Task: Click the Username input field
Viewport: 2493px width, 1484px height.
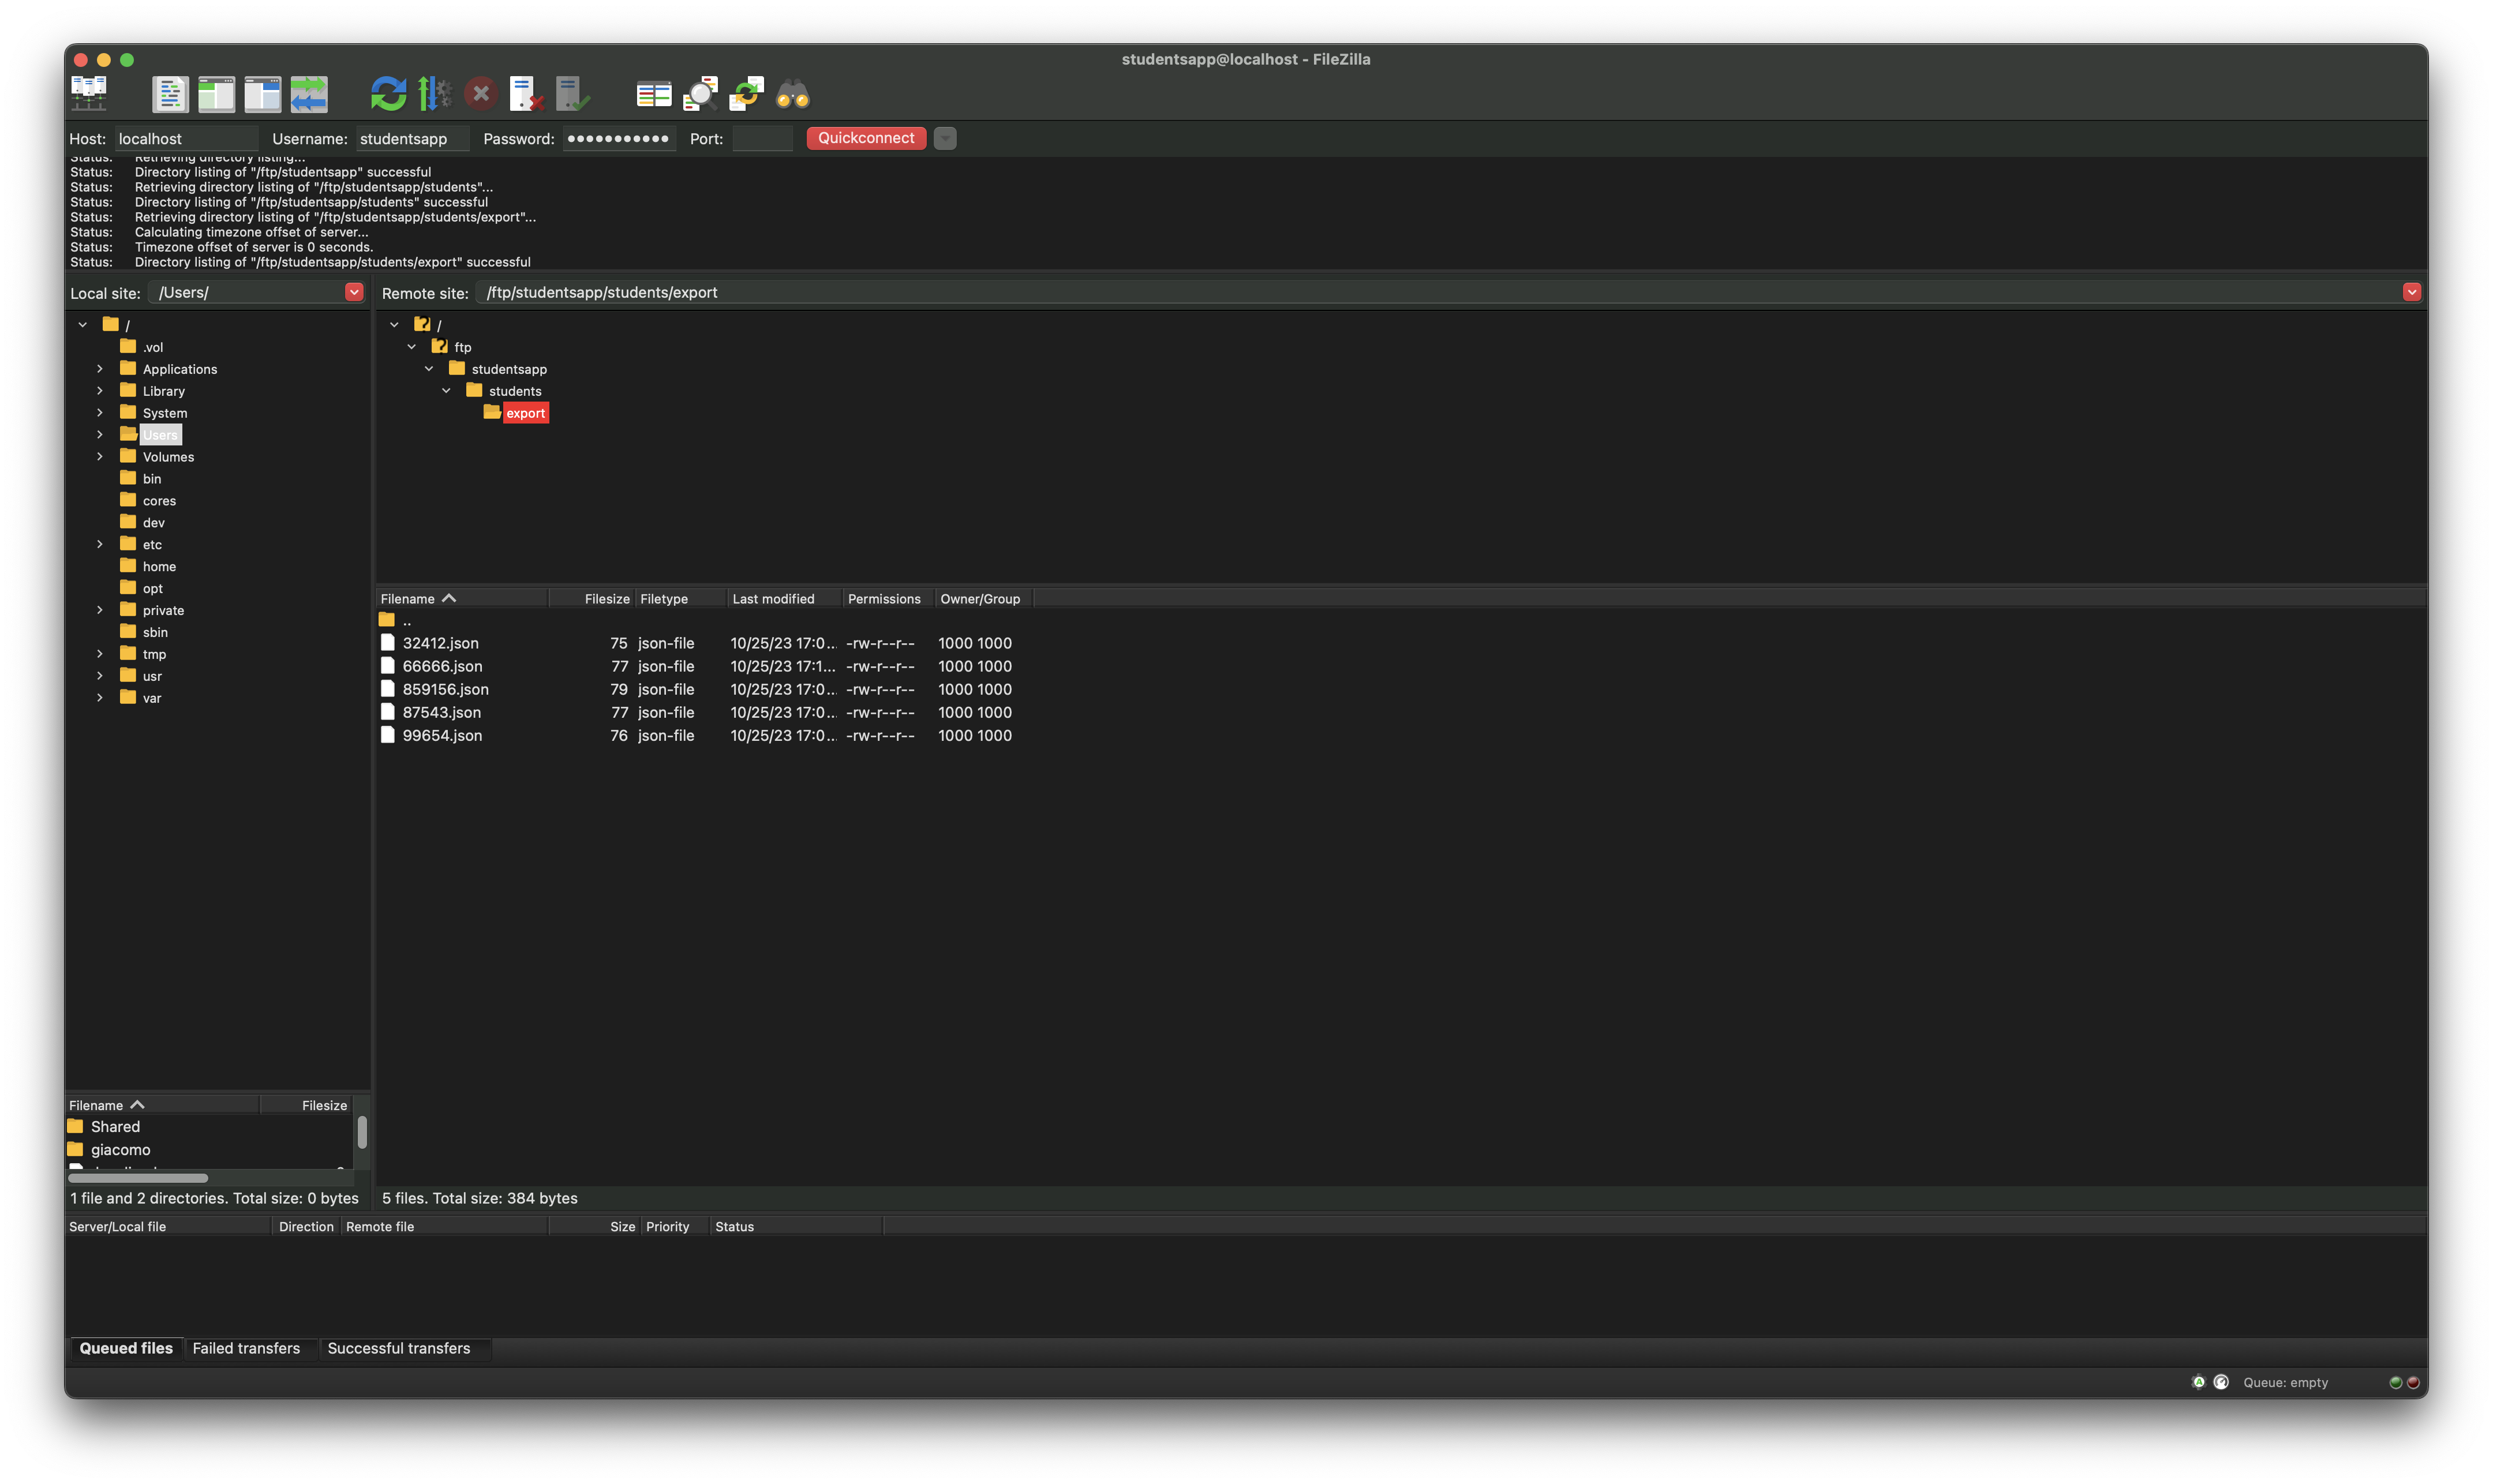Action: (412, 139)
